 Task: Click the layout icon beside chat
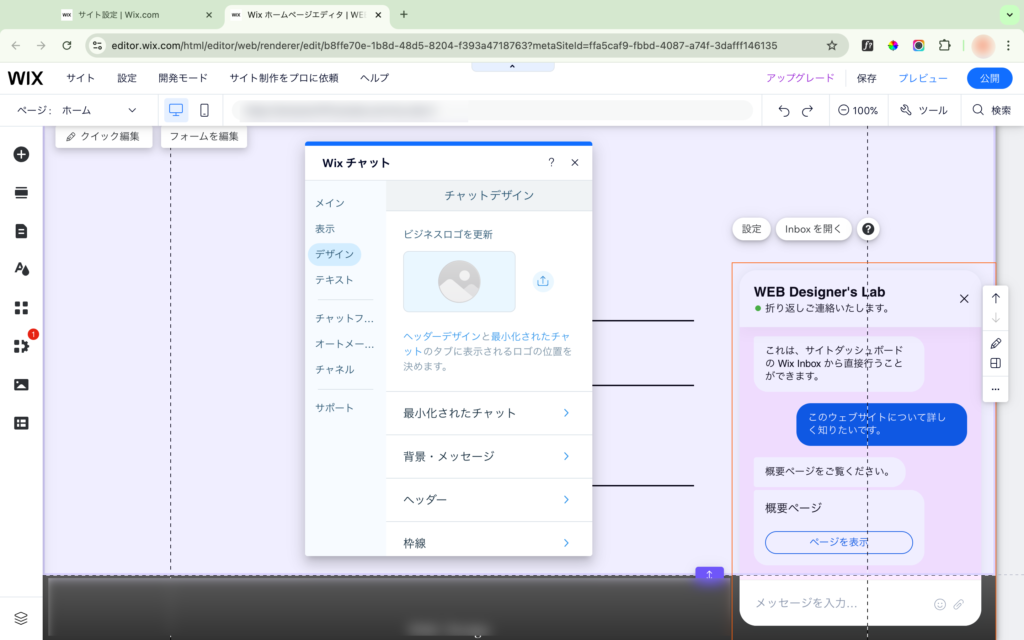point(995,363)
